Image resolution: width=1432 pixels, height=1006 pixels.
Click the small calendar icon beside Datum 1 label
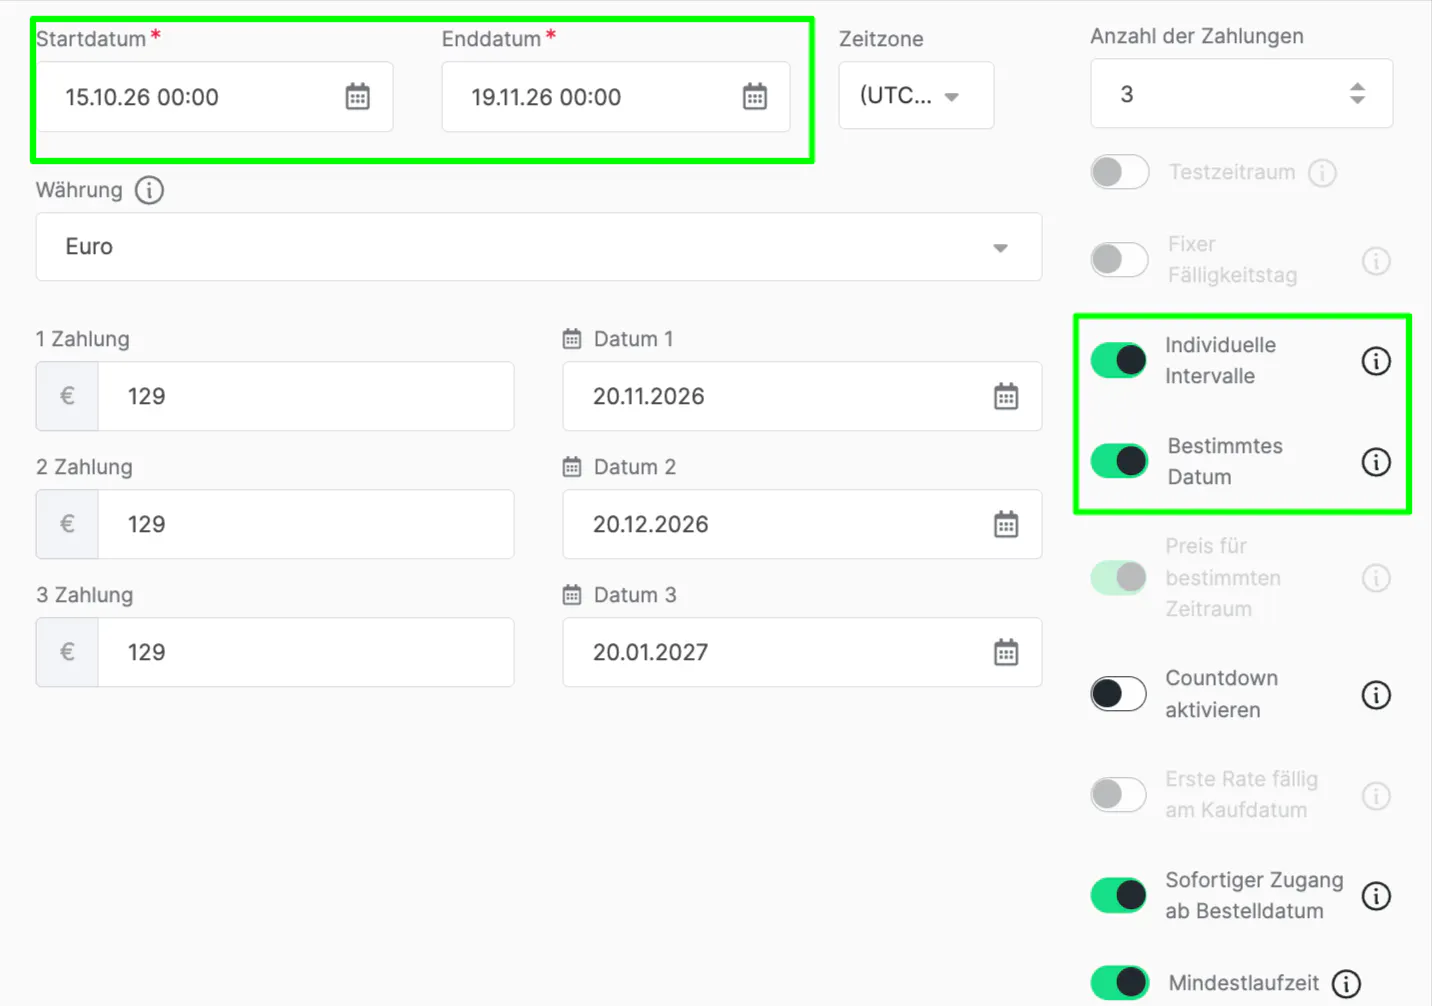[572, 339]
